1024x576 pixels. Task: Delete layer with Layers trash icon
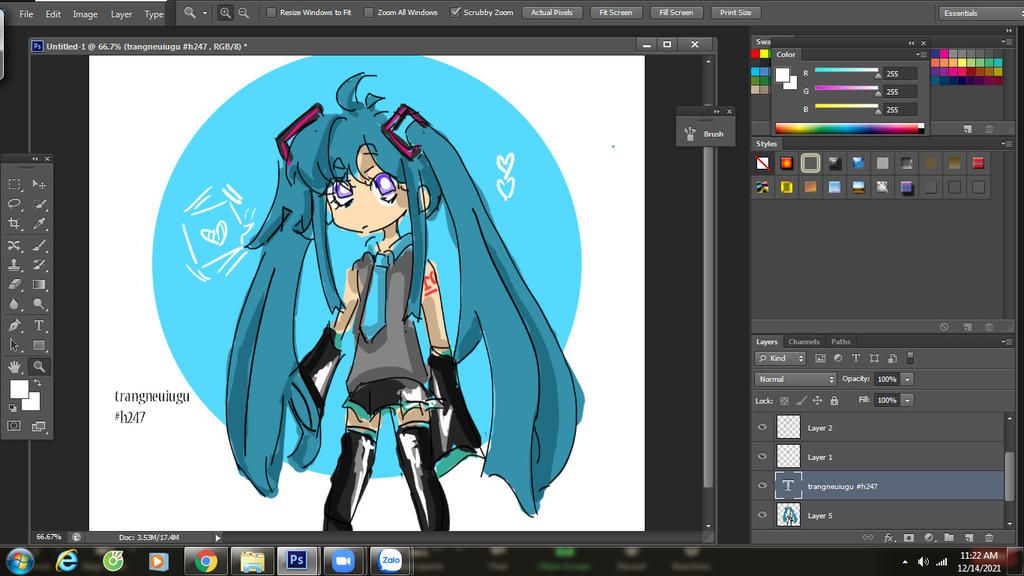[x=989, y=537]
